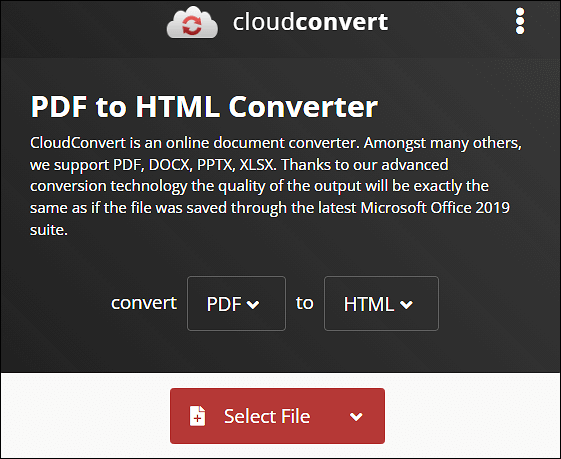Click the chevron arrow beside PDF
Viewport: 561px width, 459px height.
pos(253,304)
